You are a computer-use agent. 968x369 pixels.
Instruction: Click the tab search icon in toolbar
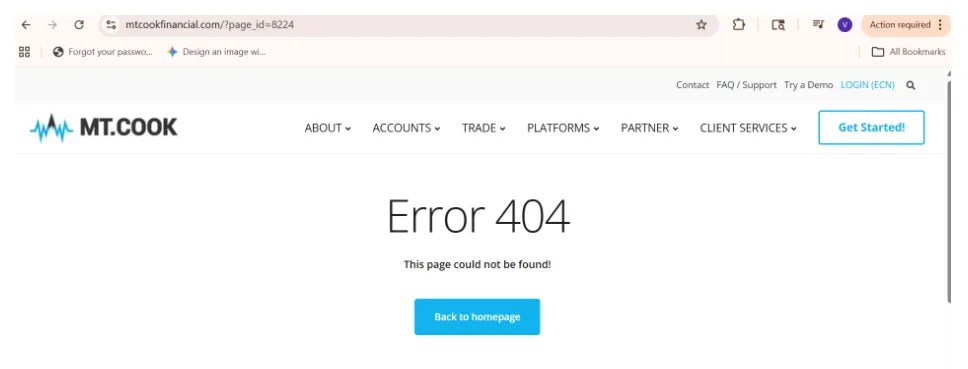778,25
